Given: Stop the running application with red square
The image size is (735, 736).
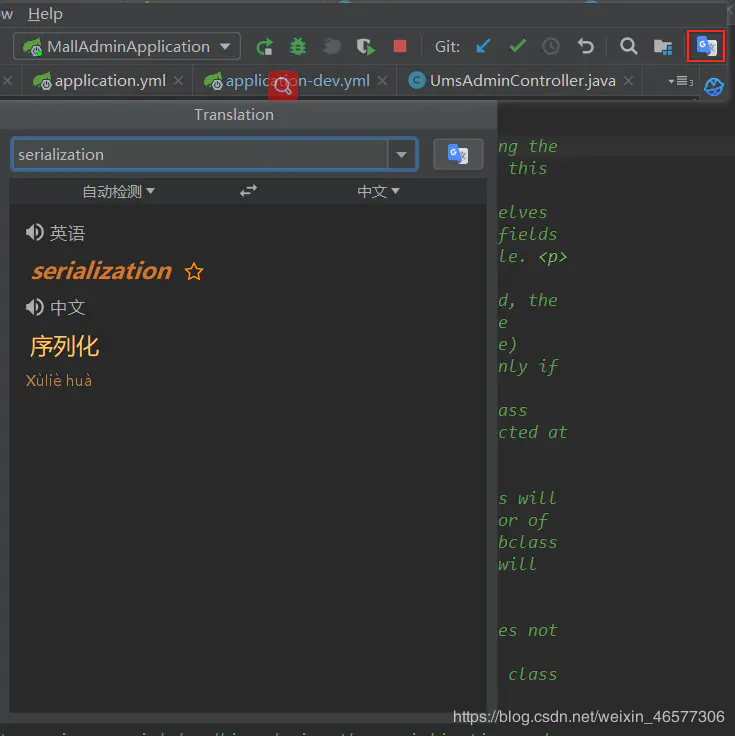Looking at the screenshot, I should [x=399, y=46].
